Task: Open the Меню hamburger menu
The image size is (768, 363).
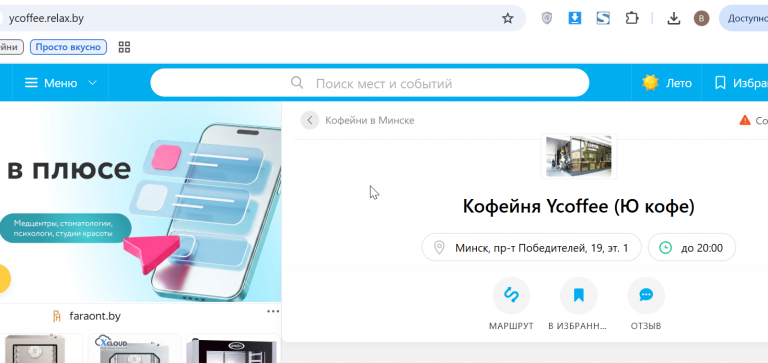Action: (51, 83)
